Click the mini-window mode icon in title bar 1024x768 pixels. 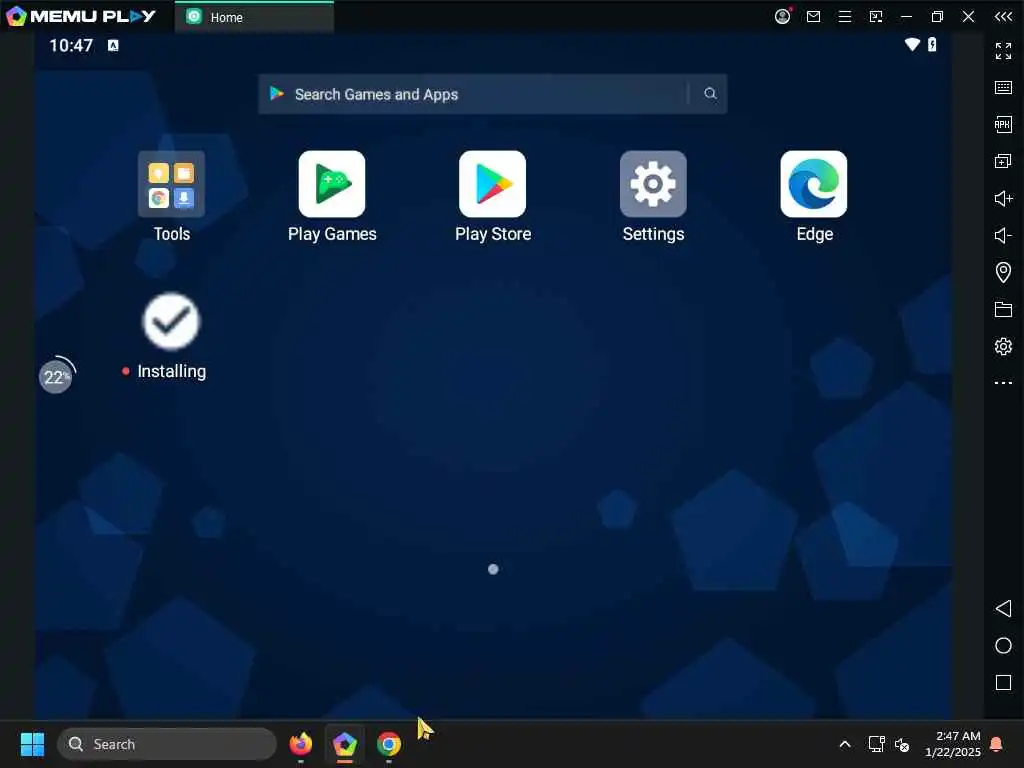click(x=876, y=16)
